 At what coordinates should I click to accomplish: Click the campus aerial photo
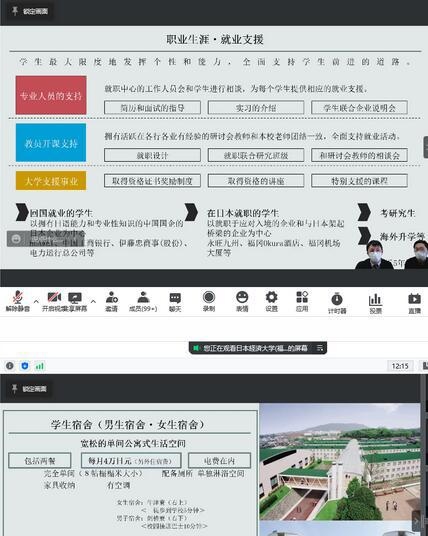339,461
